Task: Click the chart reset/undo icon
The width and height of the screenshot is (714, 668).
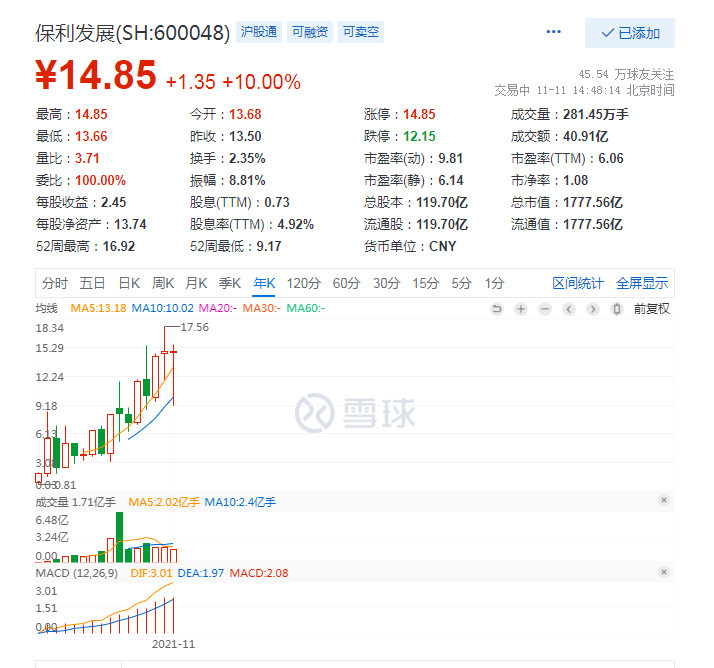Action: (x=497, y=309)
